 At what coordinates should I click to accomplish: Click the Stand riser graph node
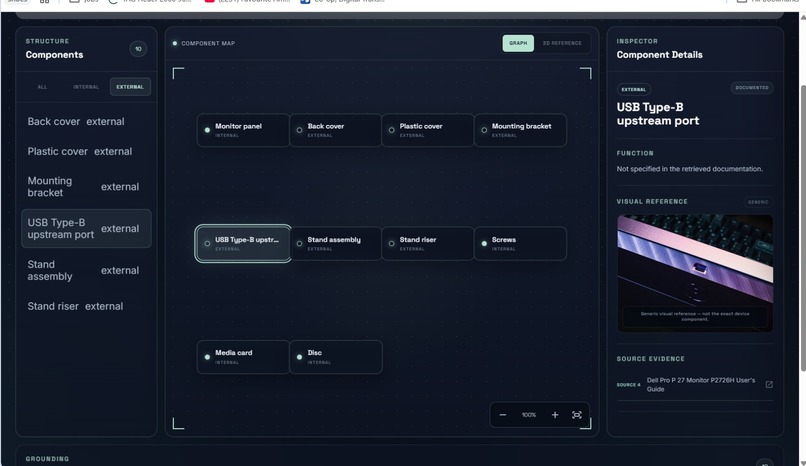click(x=427, y=244)
